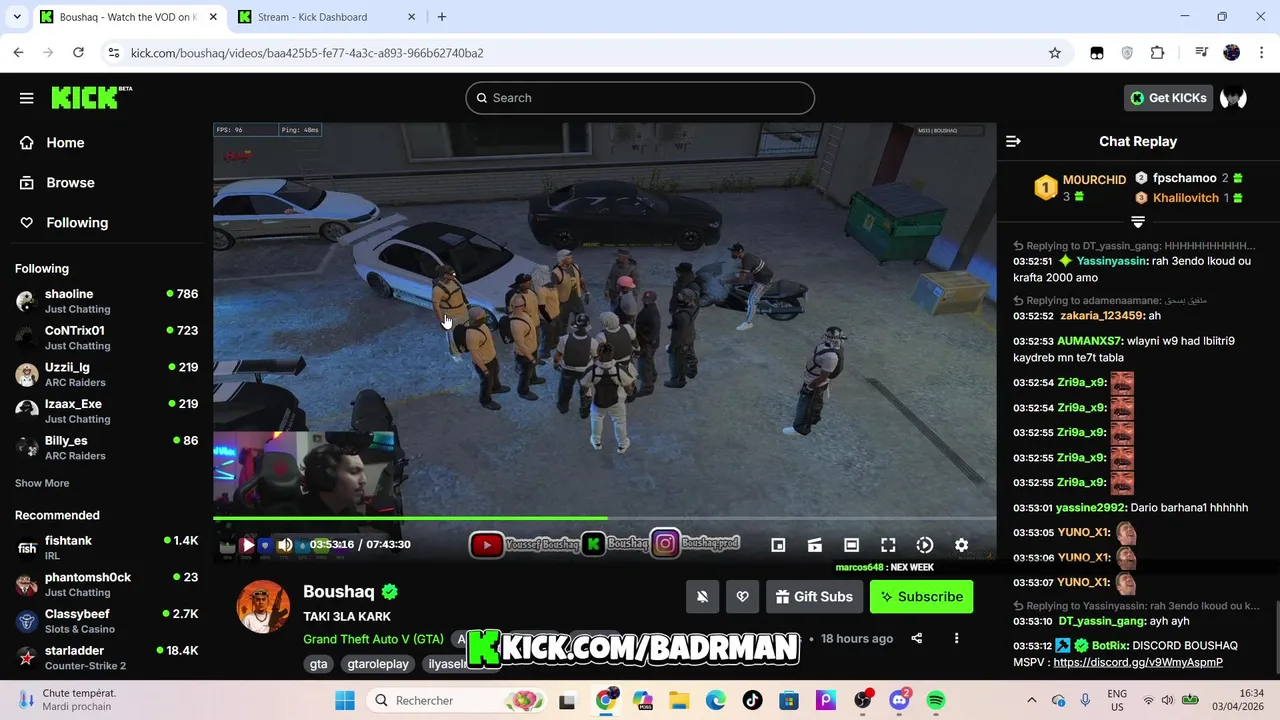
Task: Open TikTok from taskbar
Action: (x=752, y=701)
